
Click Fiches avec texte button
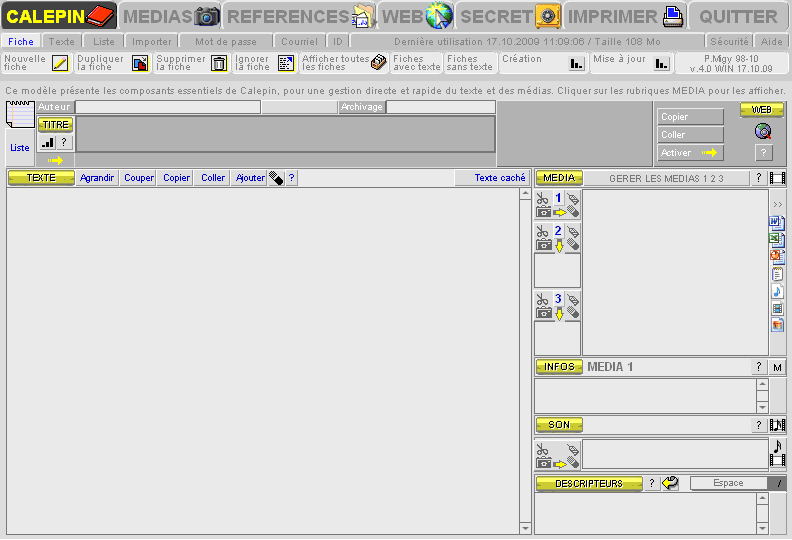pyautogui.click(x=417, y=63)
